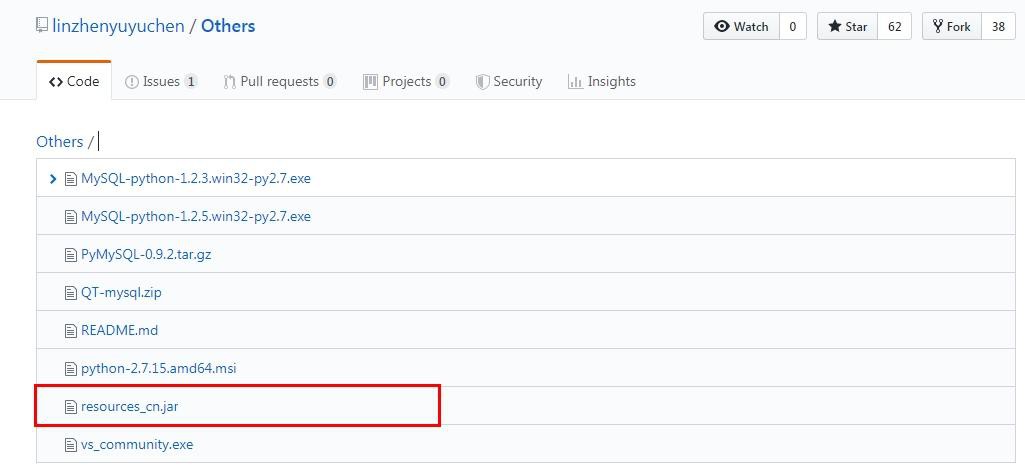Click the code brackets icon on Code tab
The image size is (1025, 465).
[56, 82]
